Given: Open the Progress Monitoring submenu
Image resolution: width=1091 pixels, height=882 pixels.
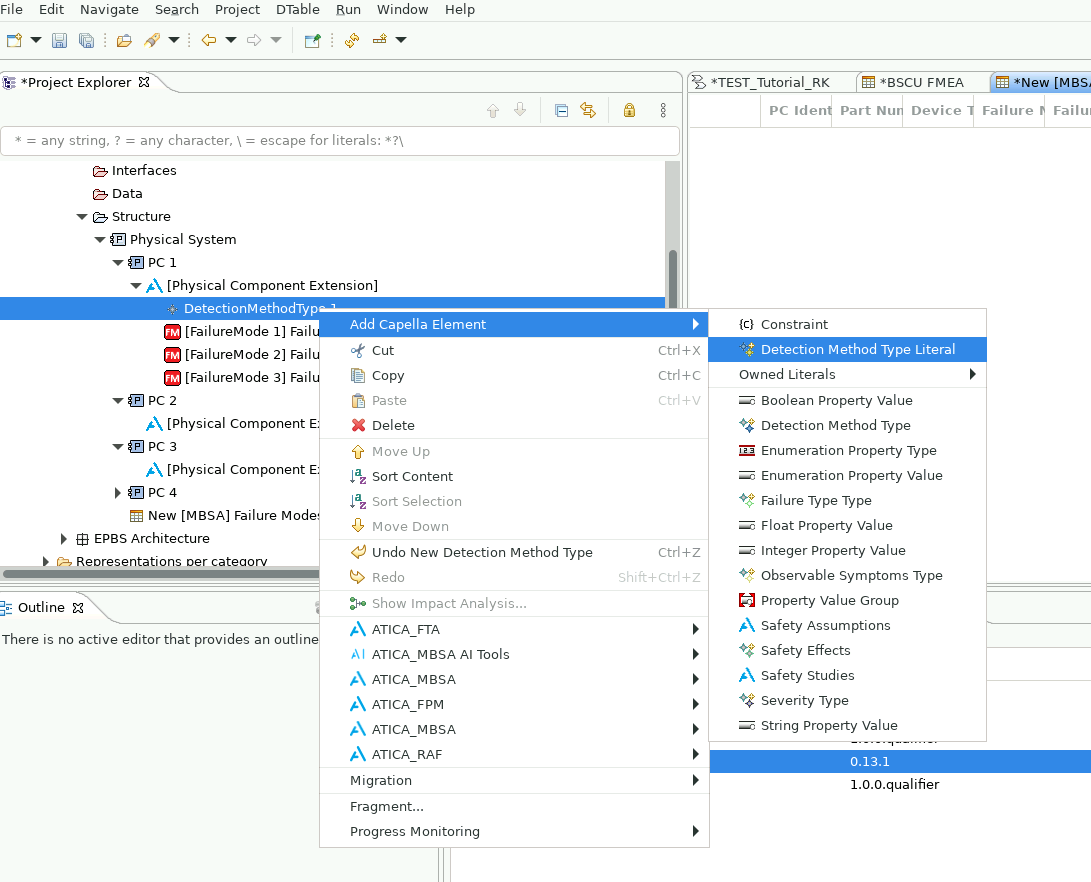Looking at the screenshot, I should 513,832.
